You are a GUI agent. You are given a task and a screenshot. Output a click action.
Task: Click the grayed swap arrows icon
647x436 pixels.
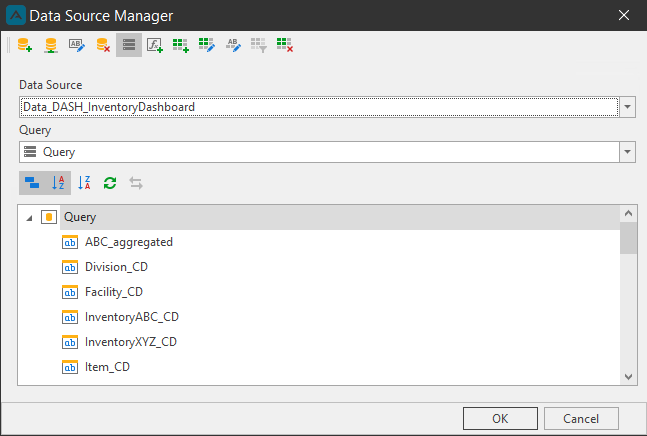136,183
